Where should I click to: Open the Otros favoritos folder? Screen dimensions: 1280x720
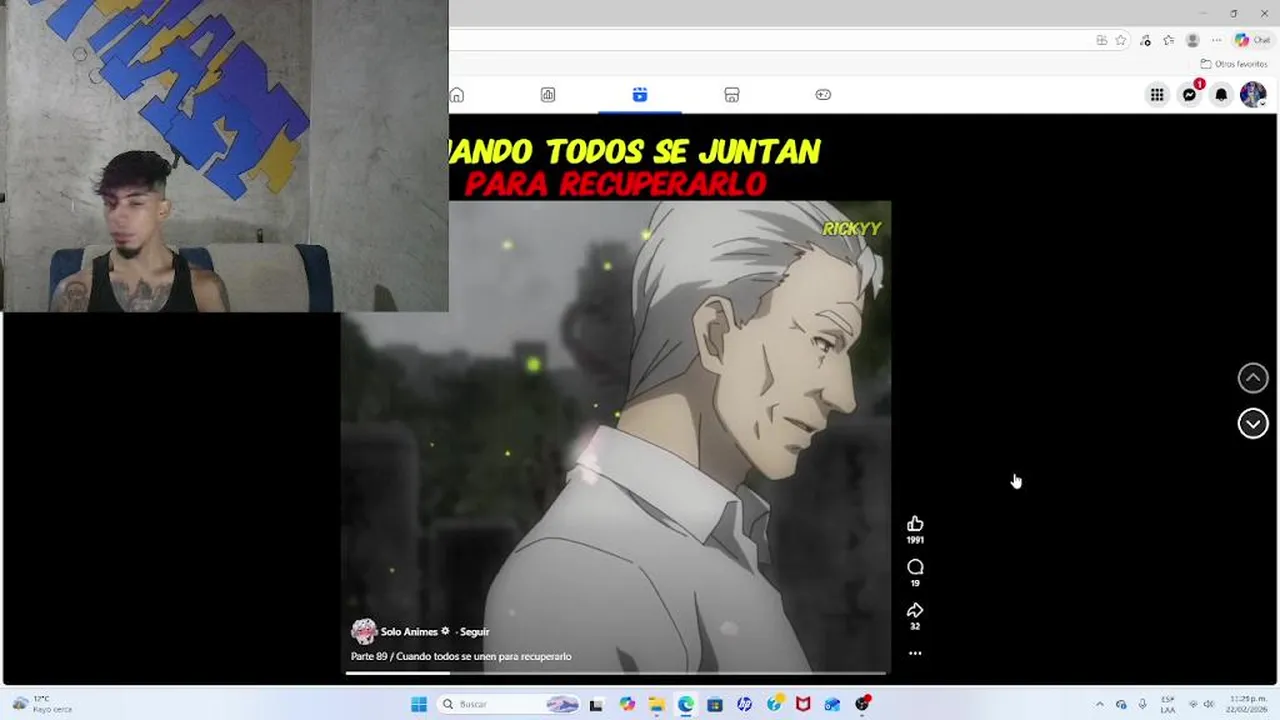1234,64
